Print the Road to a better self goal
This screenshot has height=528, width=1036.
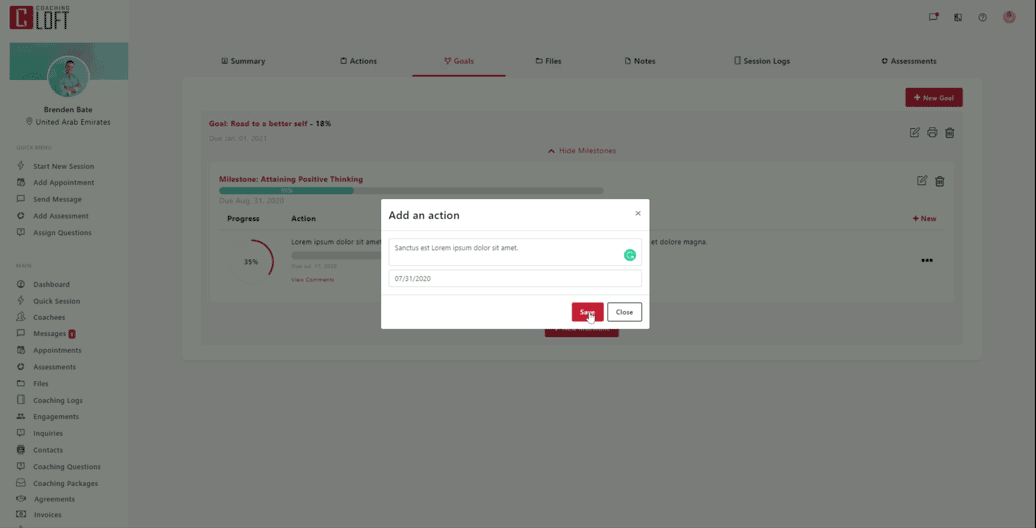coord(932,132)
